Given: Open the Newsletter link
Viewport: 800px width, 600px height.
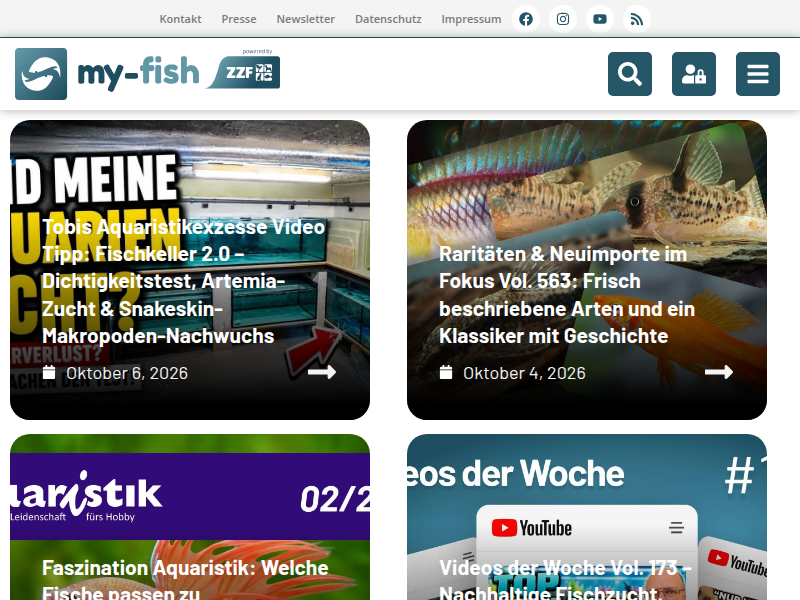Looking at the screenshot, I should 306,19.
